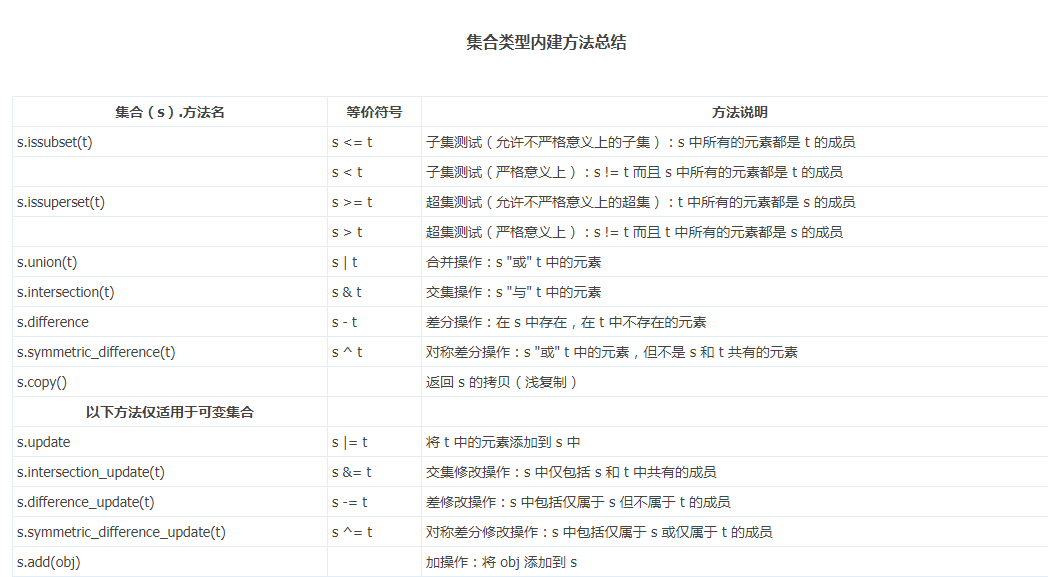Click description 子集测试（允许不严格意义上的子集）

coord(640,142)
